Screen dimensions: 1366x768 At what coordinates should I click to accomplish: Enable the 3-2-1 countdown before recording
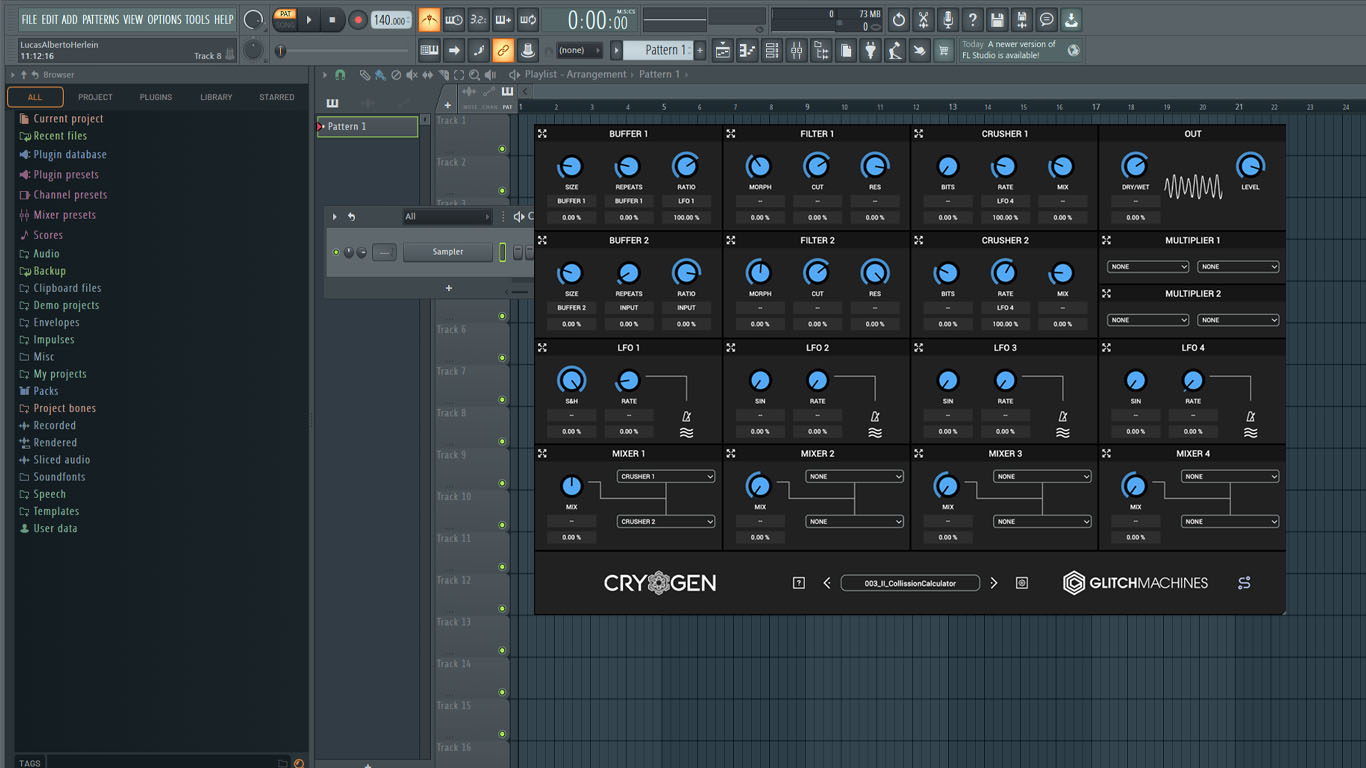478,20
